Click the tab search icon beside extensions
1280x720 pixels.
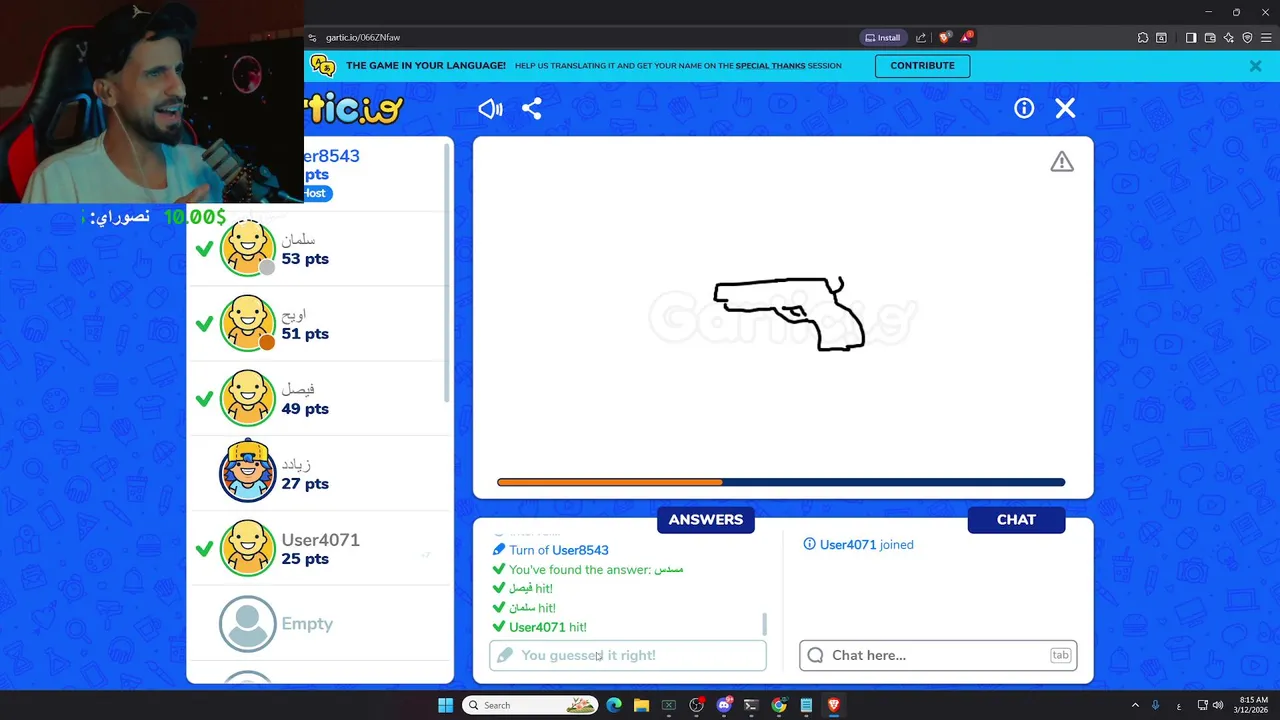pos(1161,38)
